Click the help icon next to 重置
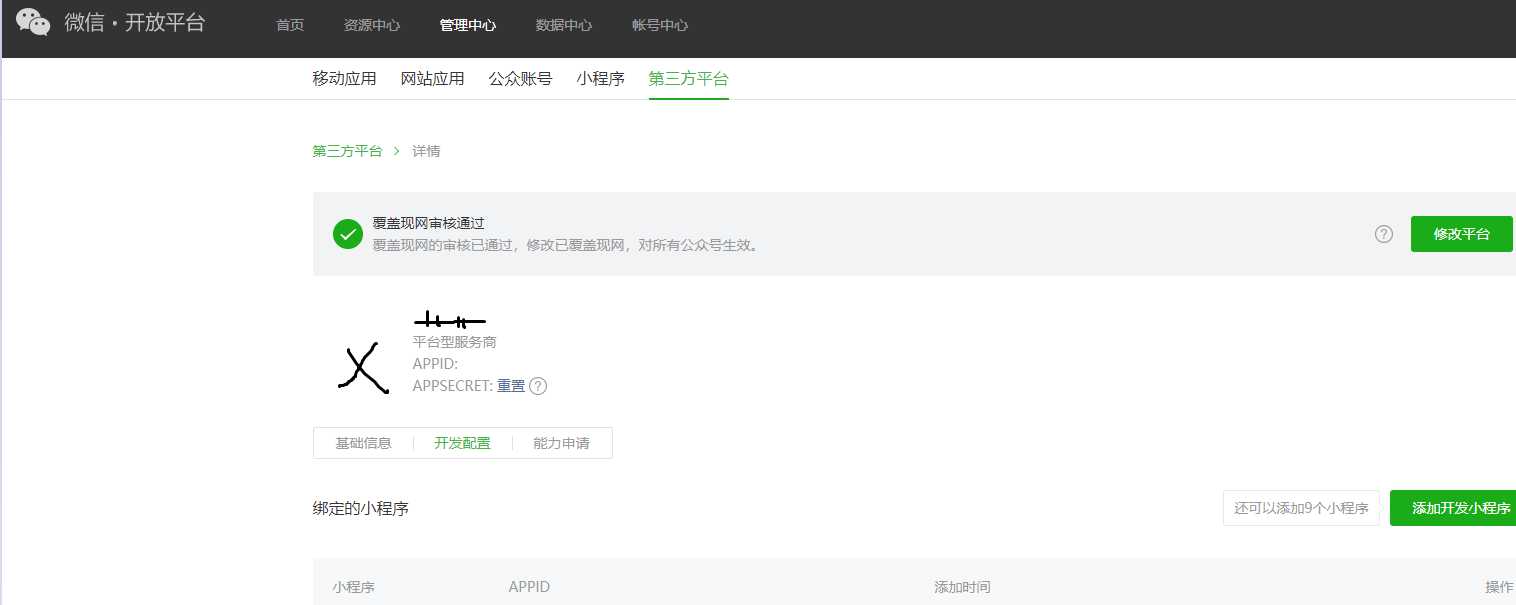The image size is (1516, 605). (538, 386)
